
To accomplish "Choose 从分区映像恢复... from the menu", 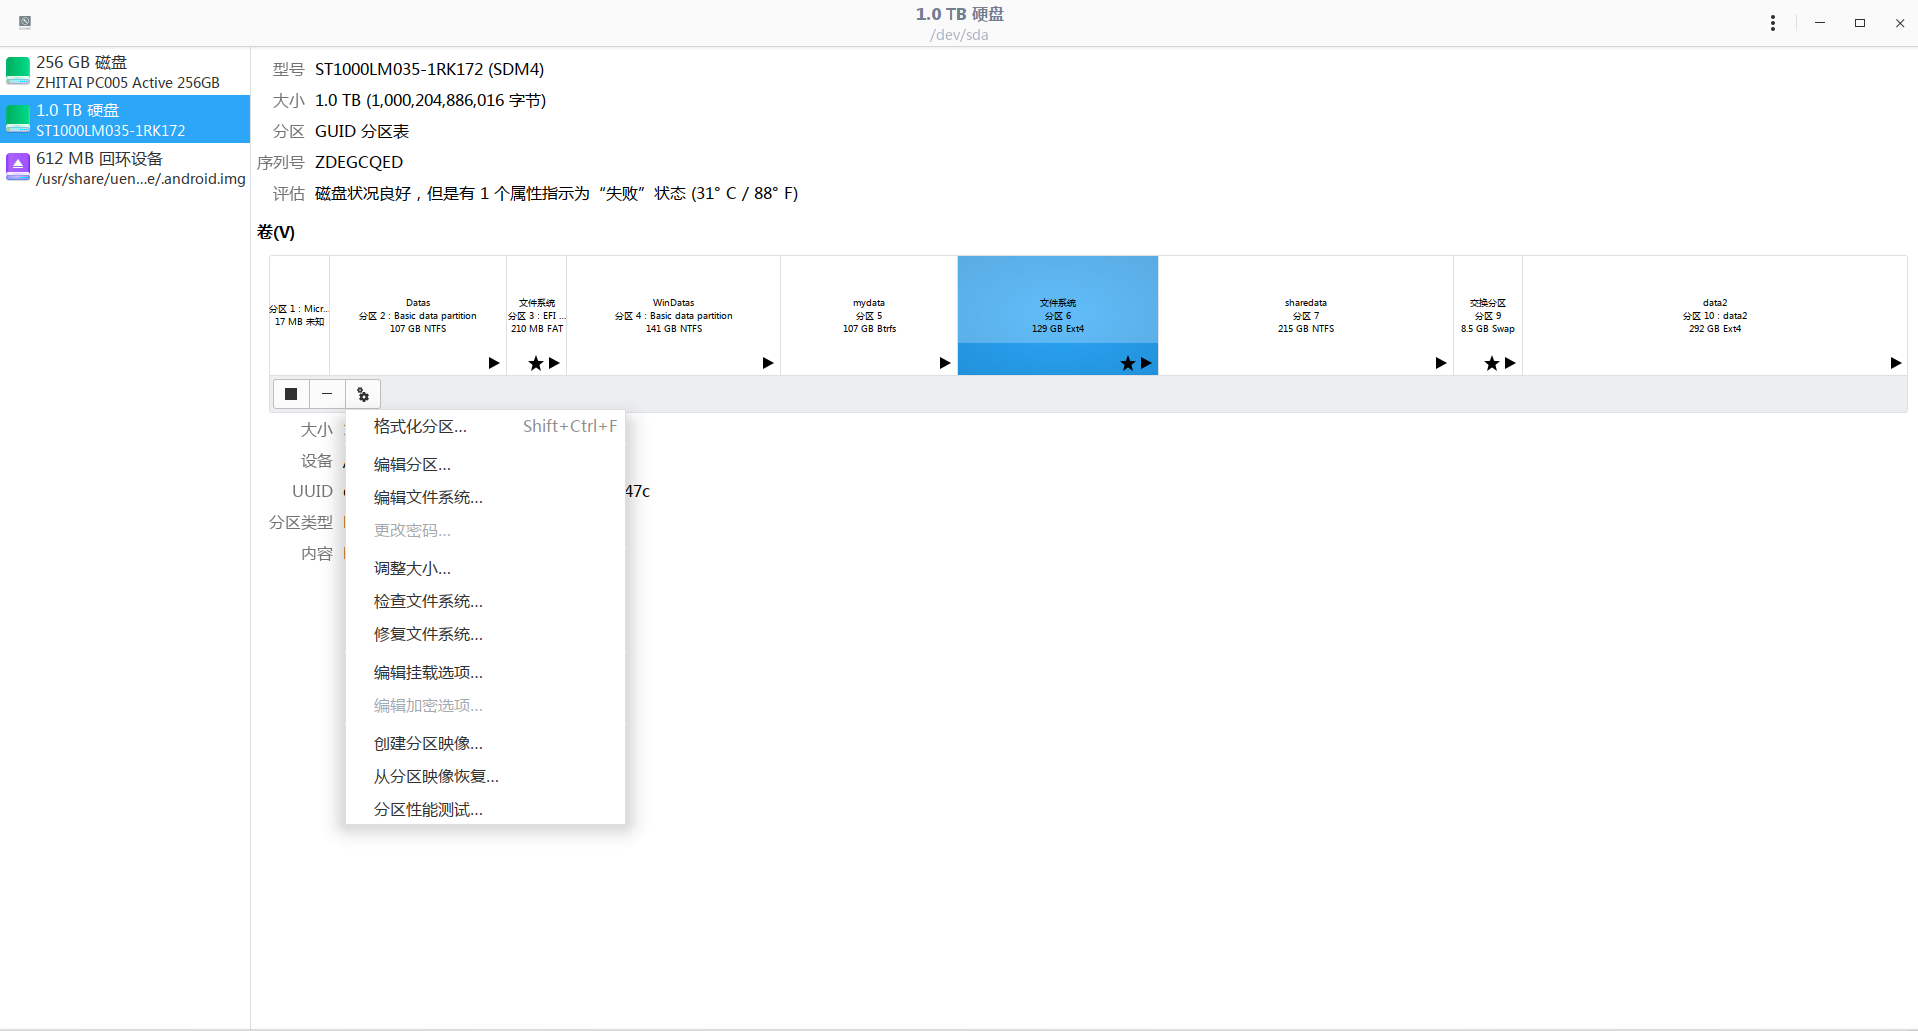I will point(485,777).
